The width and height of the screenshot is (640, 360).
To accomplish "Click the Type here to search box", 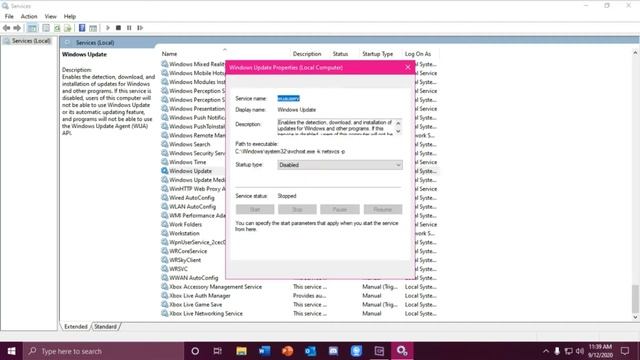I will pos(103,351).
